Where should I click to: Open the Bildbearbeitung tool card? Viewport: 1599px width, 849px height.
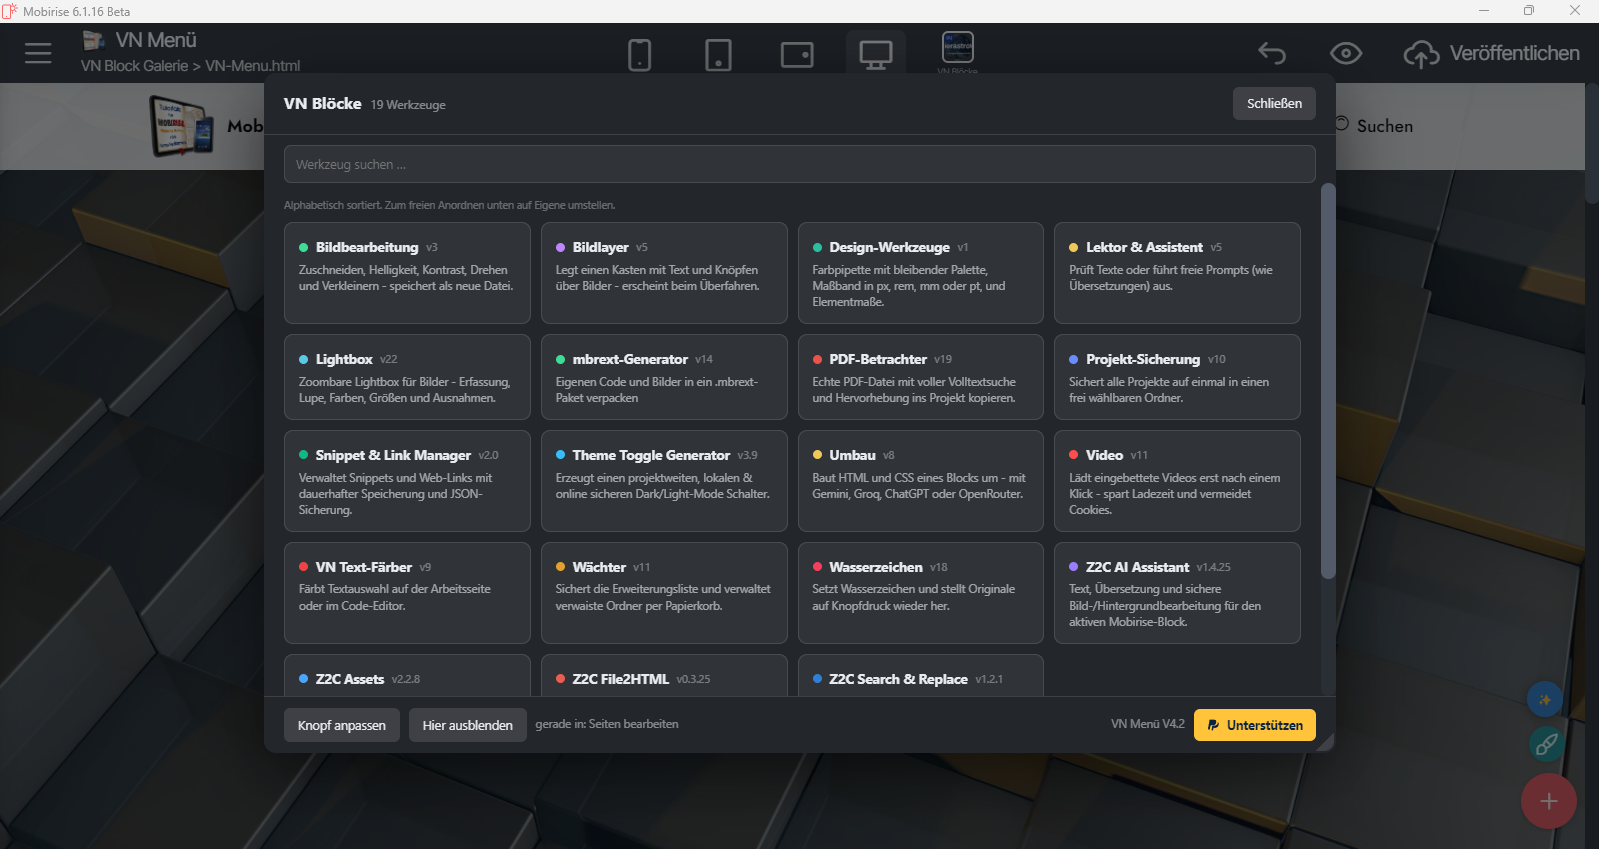click(x=407, y=273)
